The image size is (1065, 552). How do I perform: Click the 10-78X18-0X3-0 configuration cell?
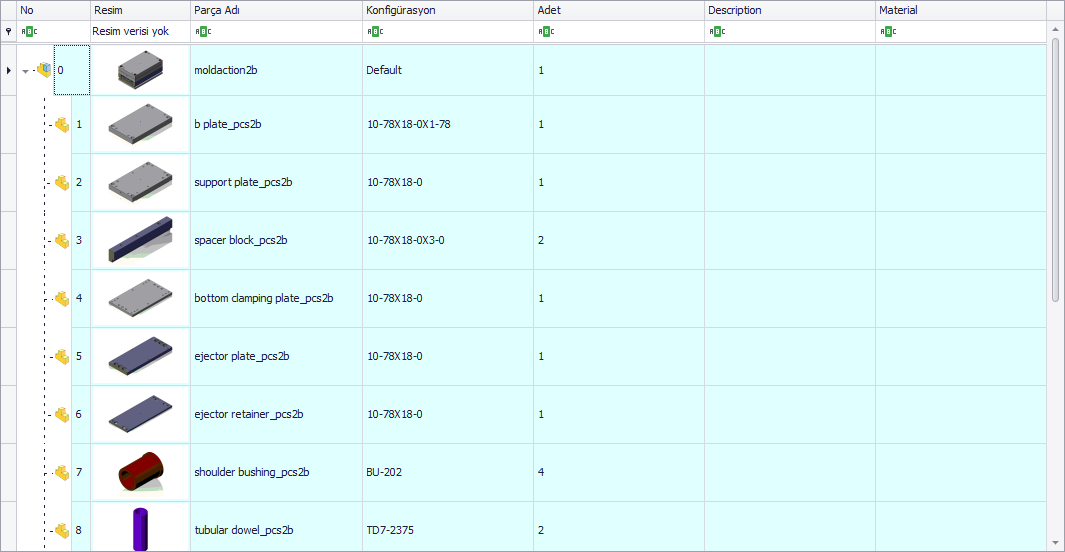pyautogui.click(x=448, y=240)
